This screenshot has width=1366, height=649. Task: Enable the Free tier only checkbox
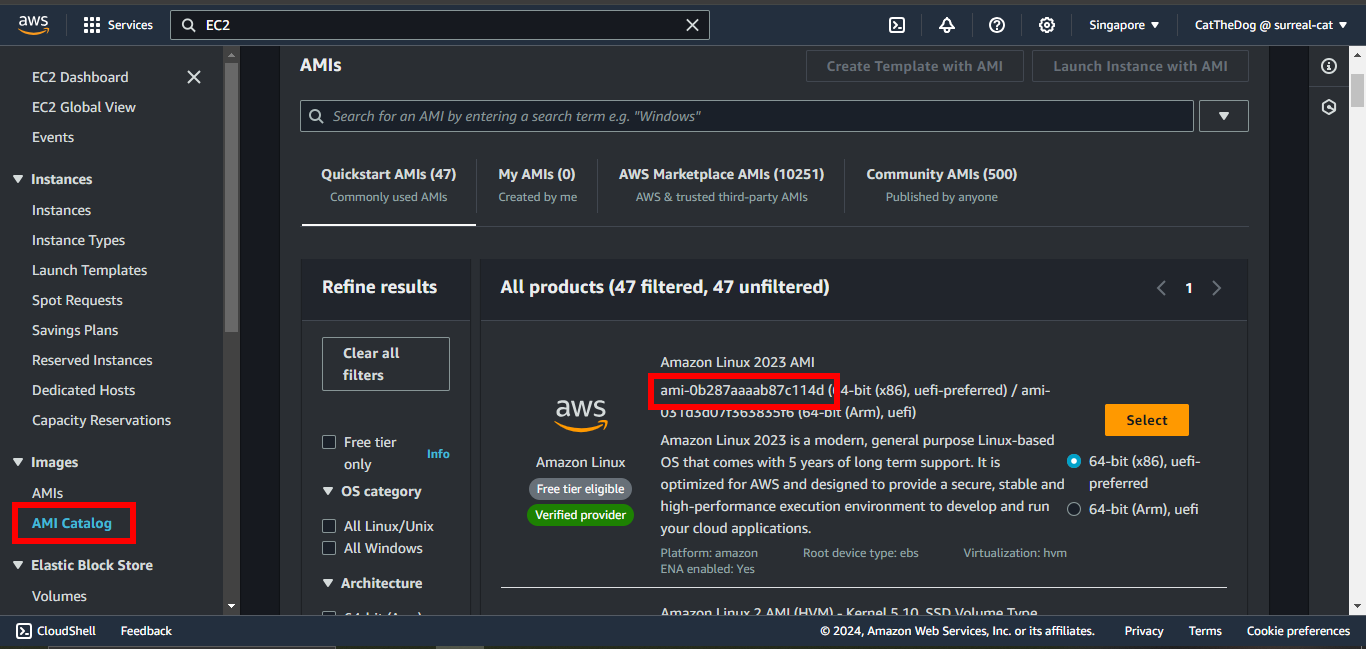pyautogui.click(x=329, y=442)
